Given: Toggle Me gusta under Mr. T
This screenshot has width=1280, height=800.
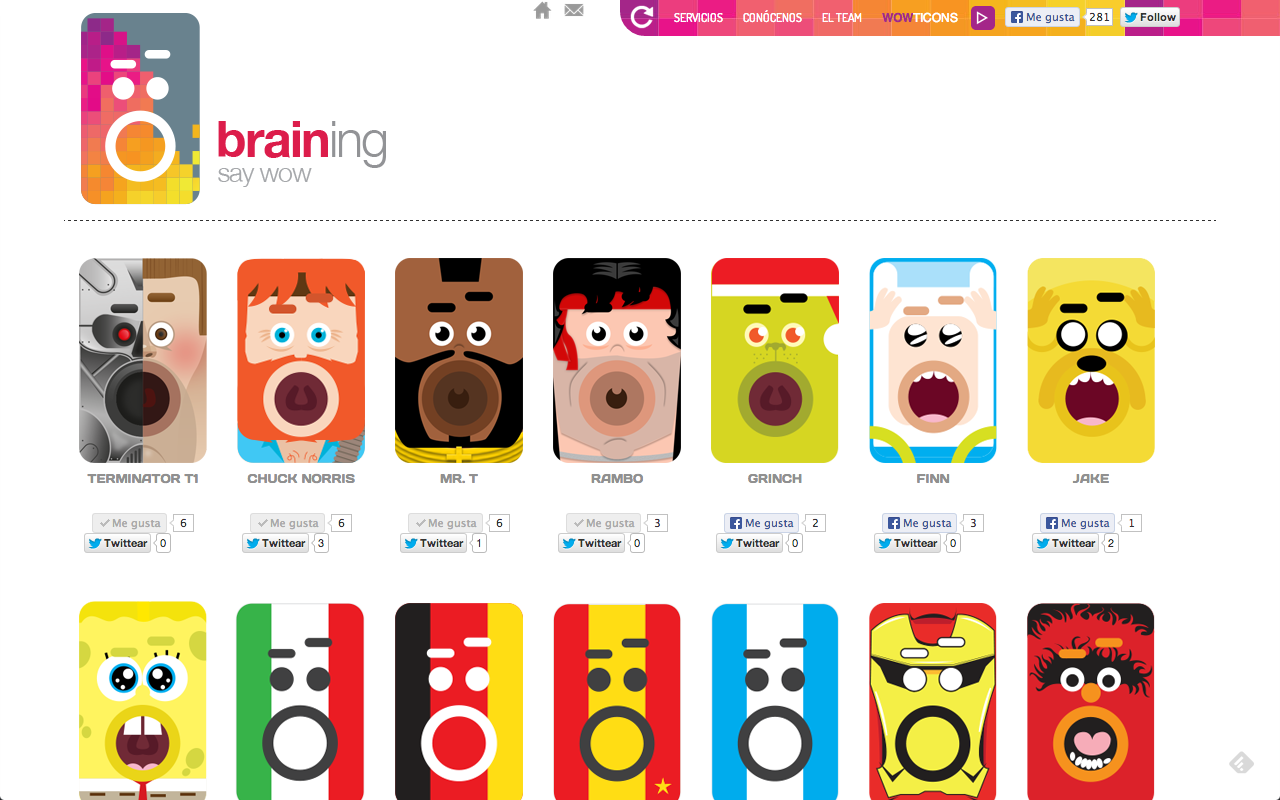Looking at the screenshot, I should (x=446, y=523).
